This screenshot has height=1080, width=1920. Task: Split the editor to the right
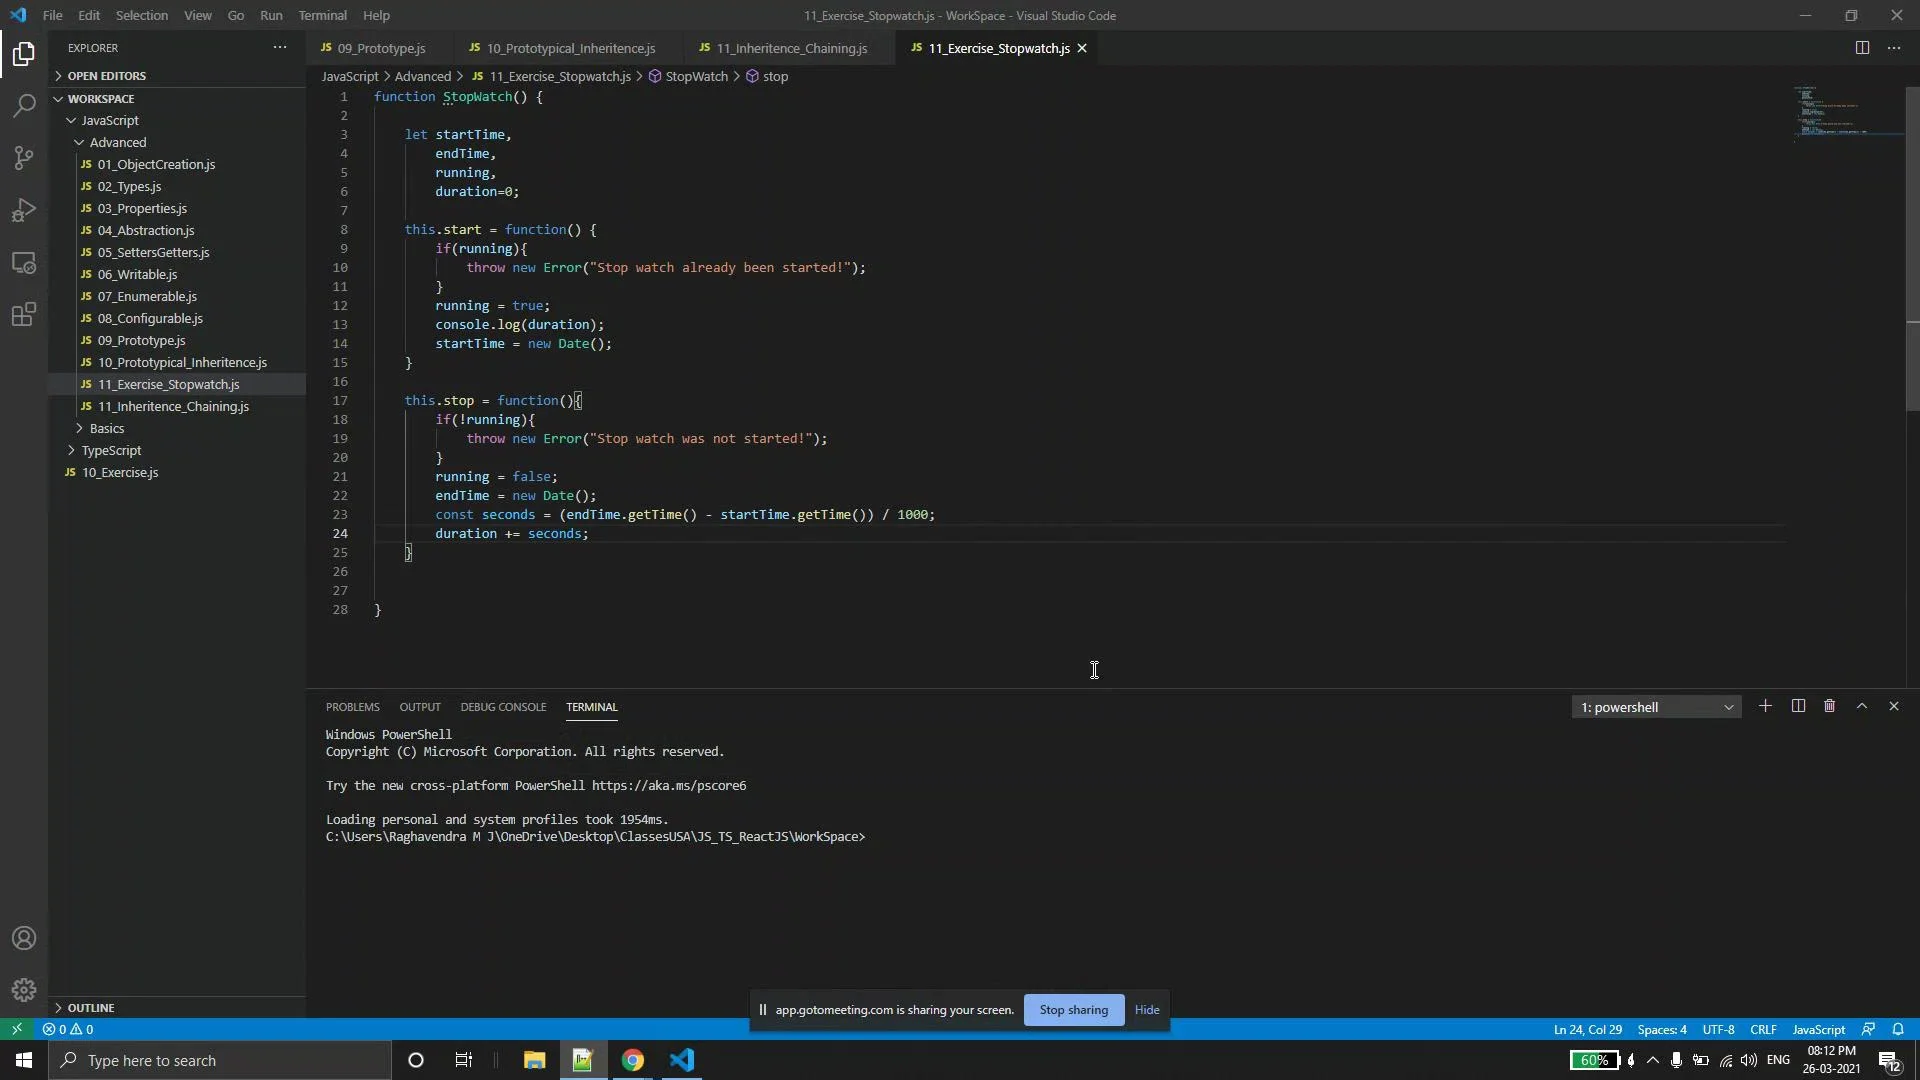pos(1862,48)
